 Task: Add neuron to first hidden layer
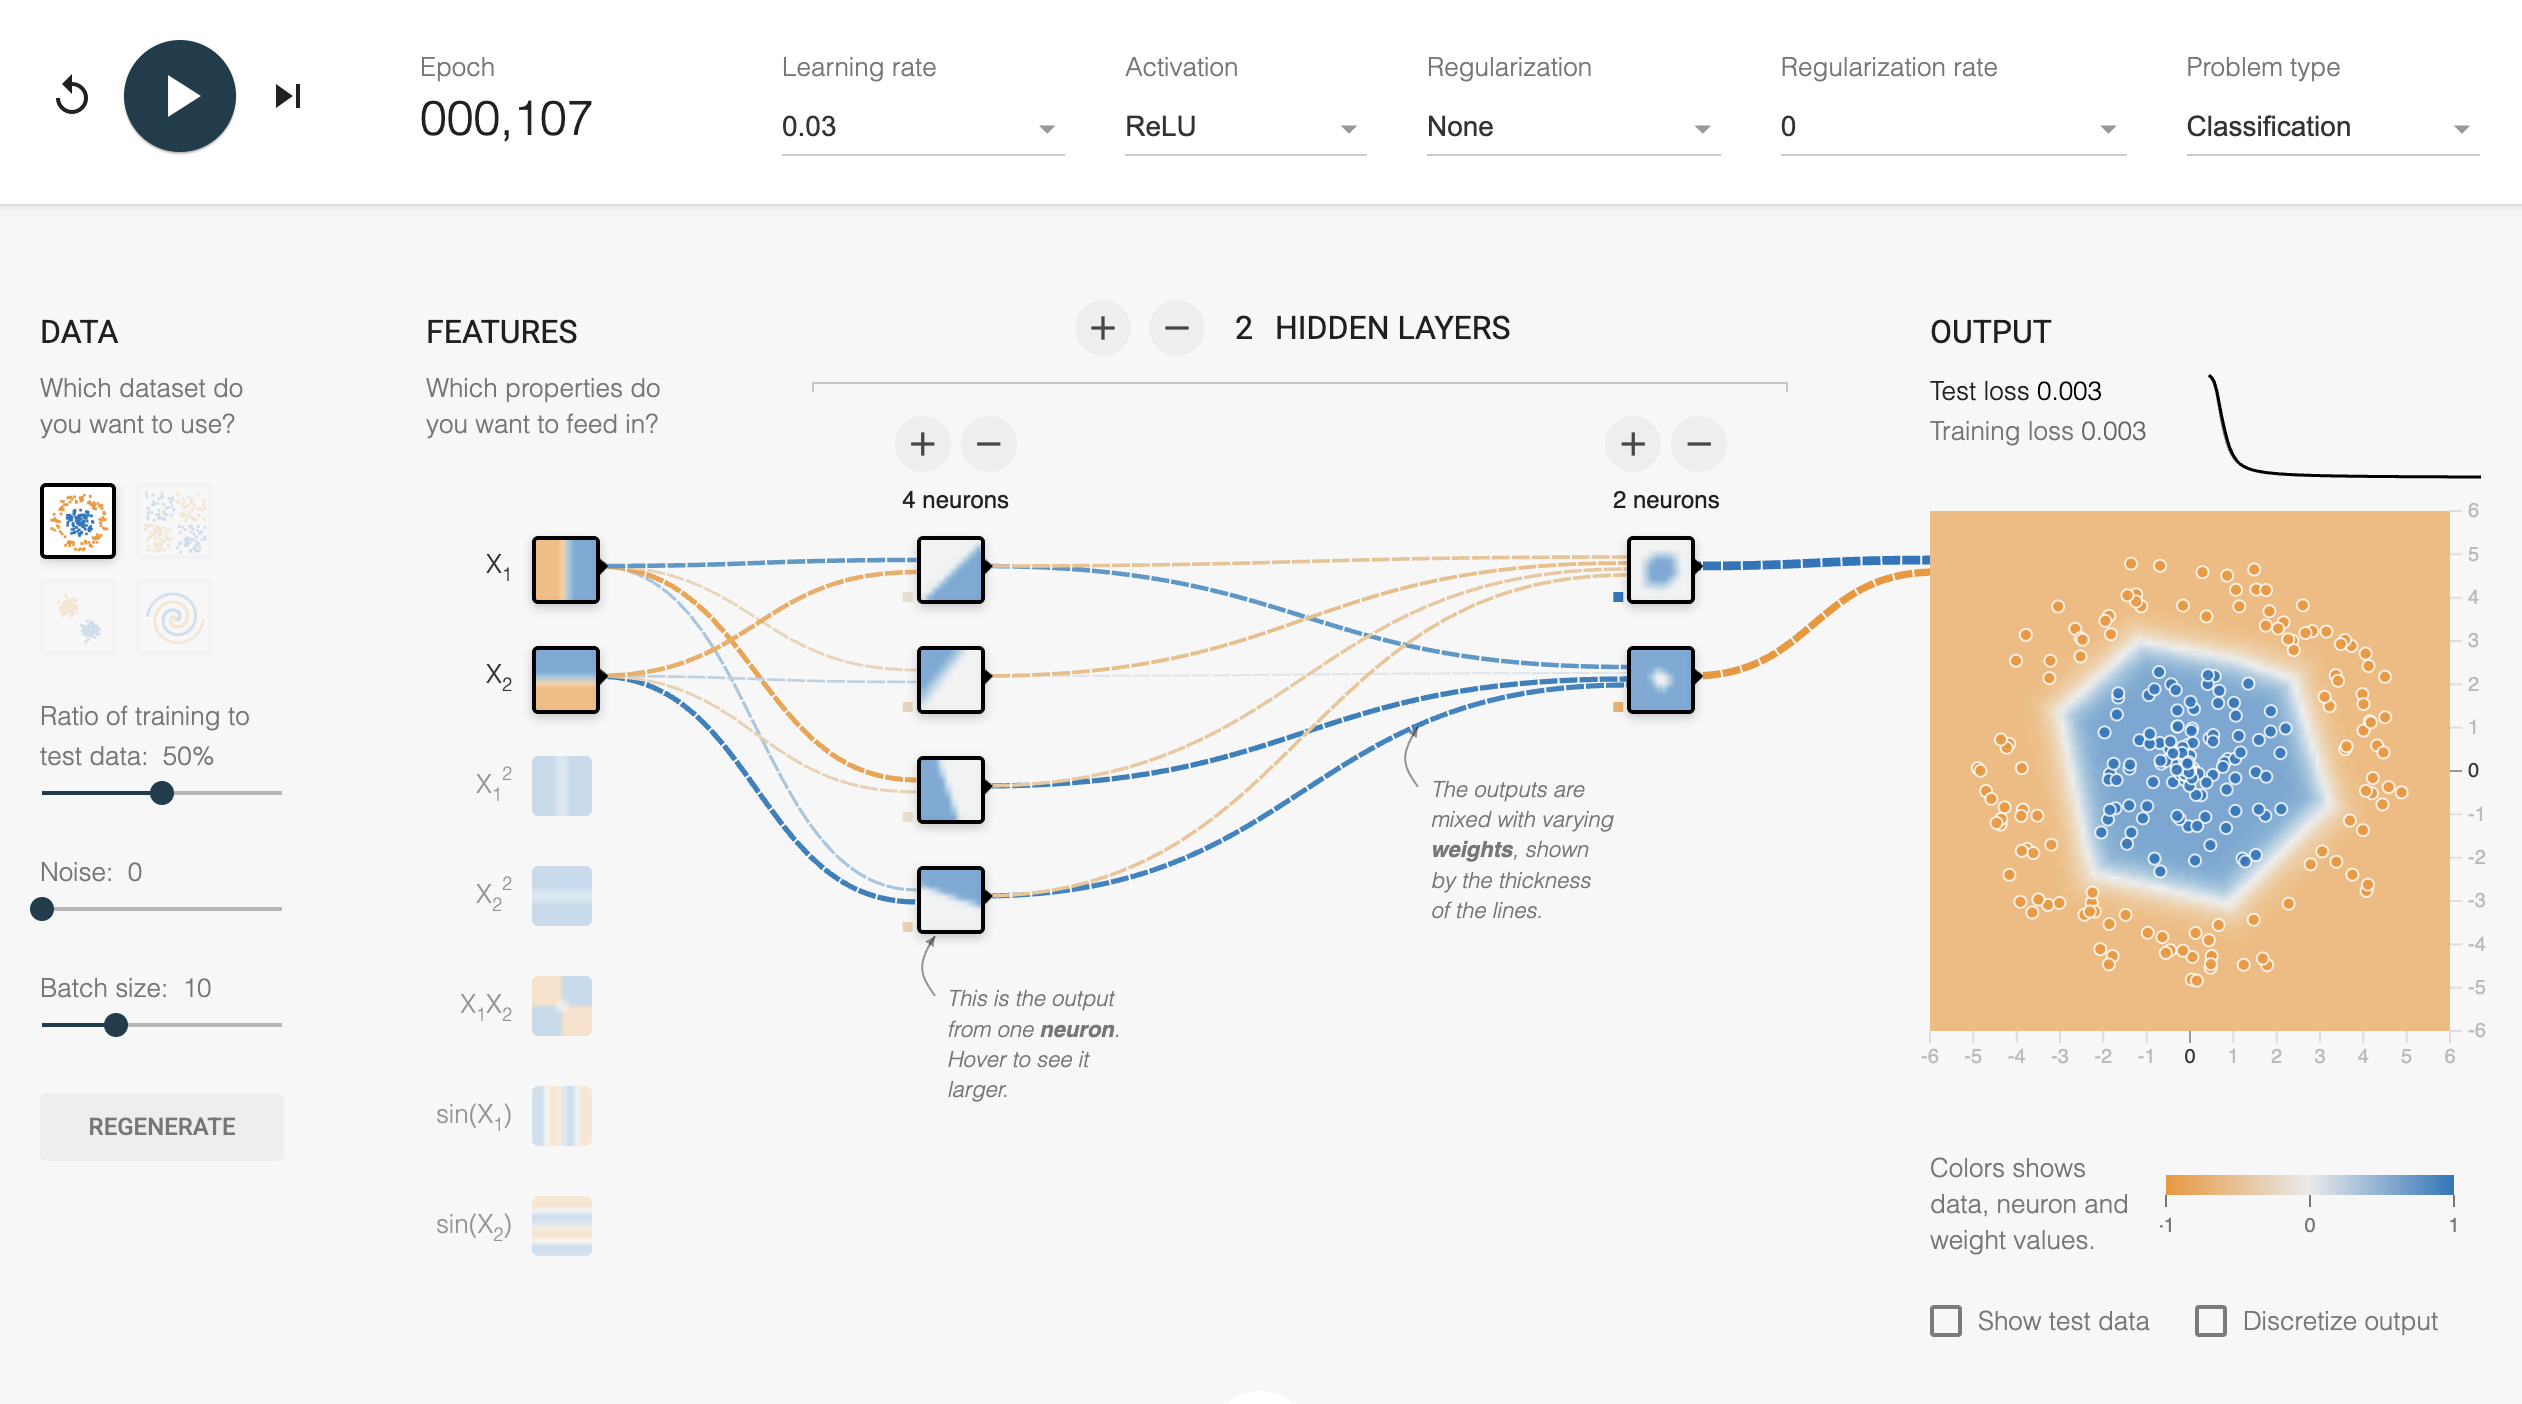coord(922,444)
